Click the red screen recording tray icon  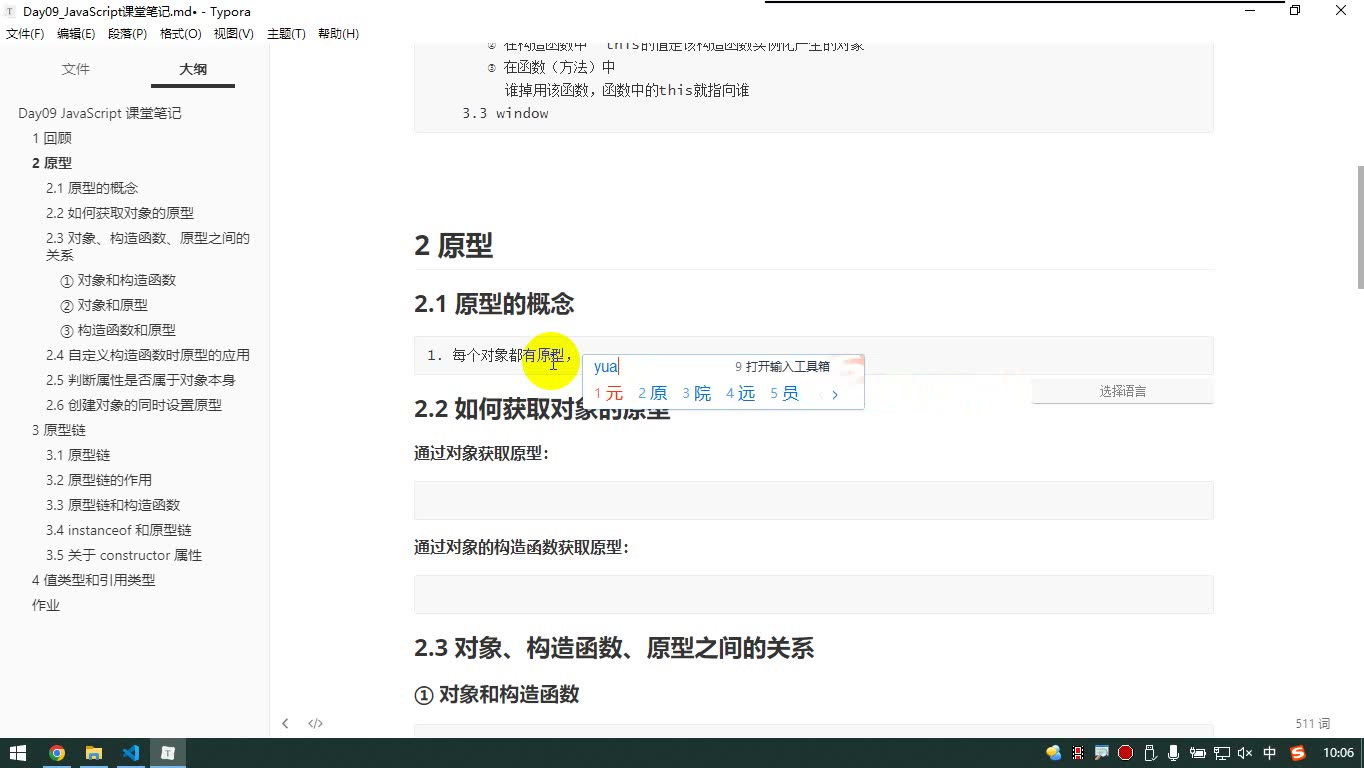(x=1125, y=753)
